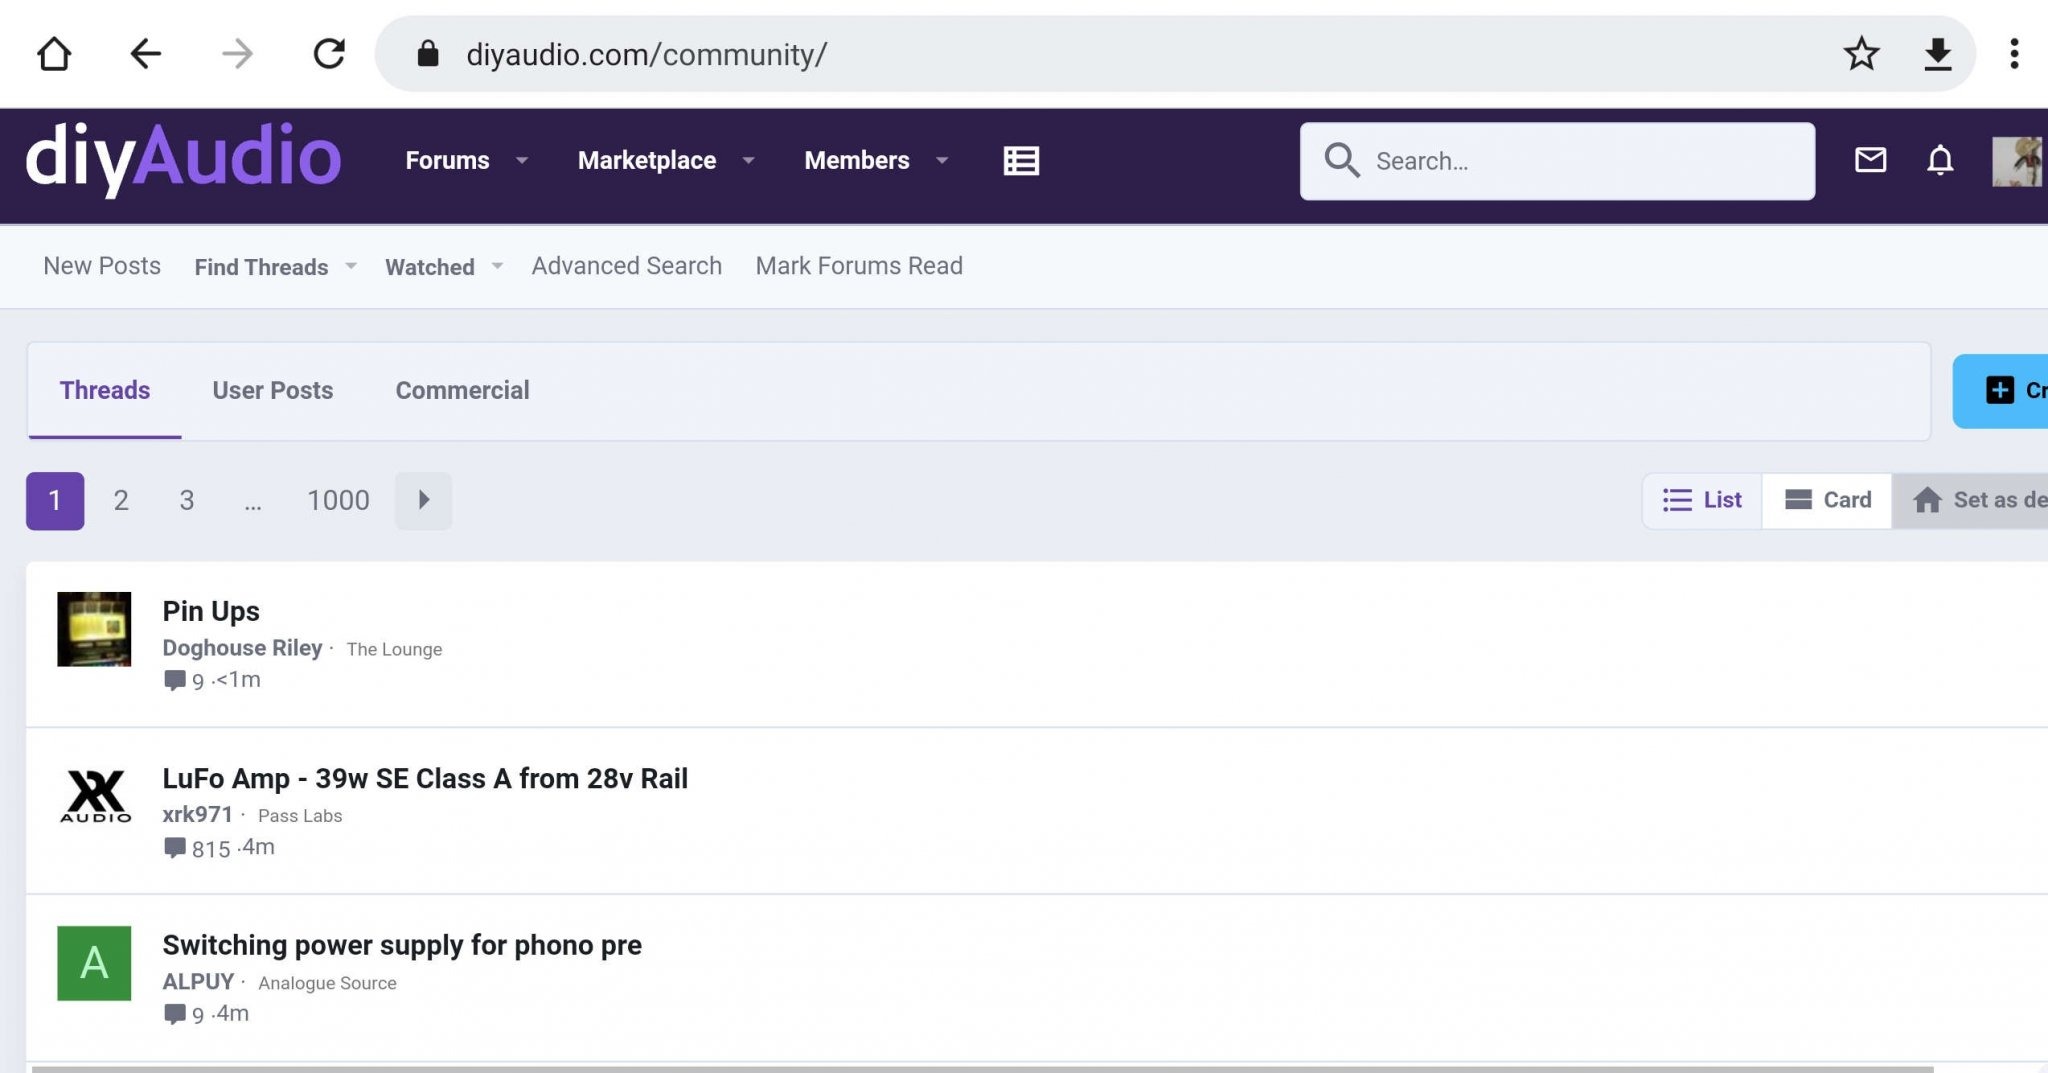Screen dimensions: 2048x1073
Task: Click Mark Forums Read
Action: coord(859,266)
